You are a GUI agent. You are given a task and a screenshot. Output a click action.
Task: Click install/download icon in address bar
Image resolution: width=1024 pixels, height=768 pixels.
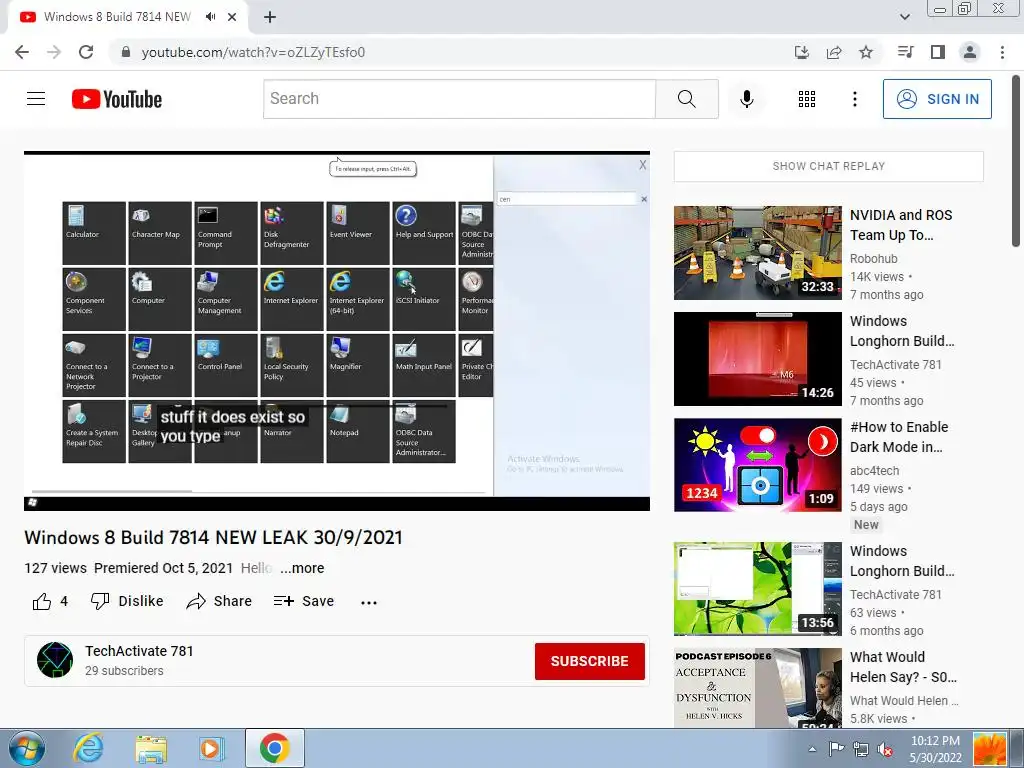[802, 52]
